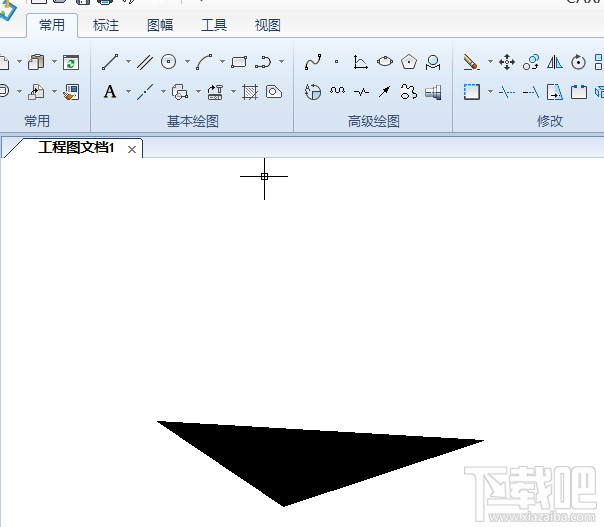Select the Stretch tool
This screenshot has height=527, width=604.
pyautogui.click(x=555, y=92)
